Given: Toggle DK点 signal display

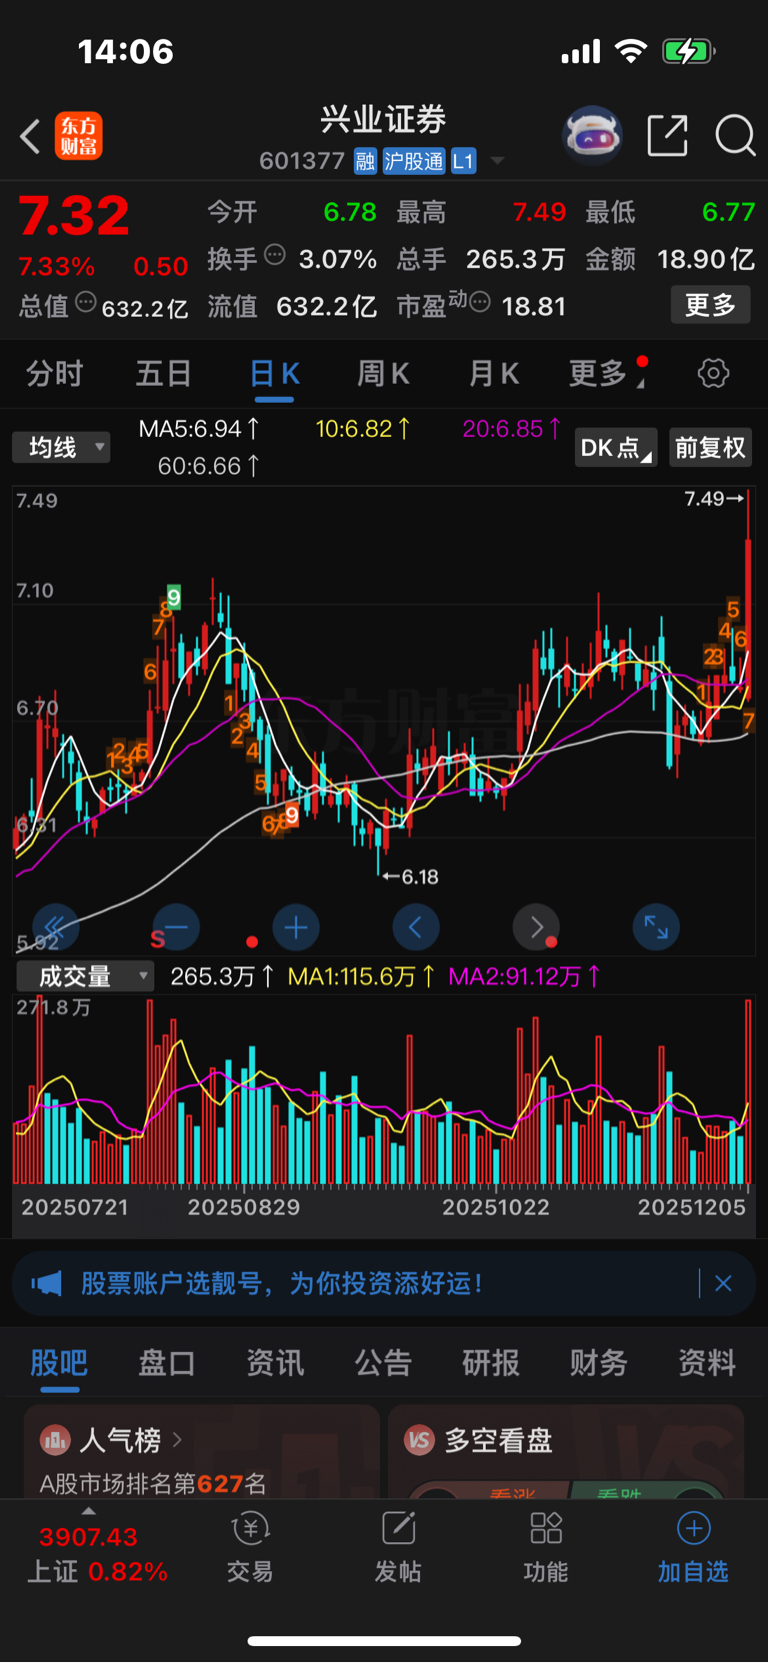Looking at the screenshot, I should coord(617,448).
